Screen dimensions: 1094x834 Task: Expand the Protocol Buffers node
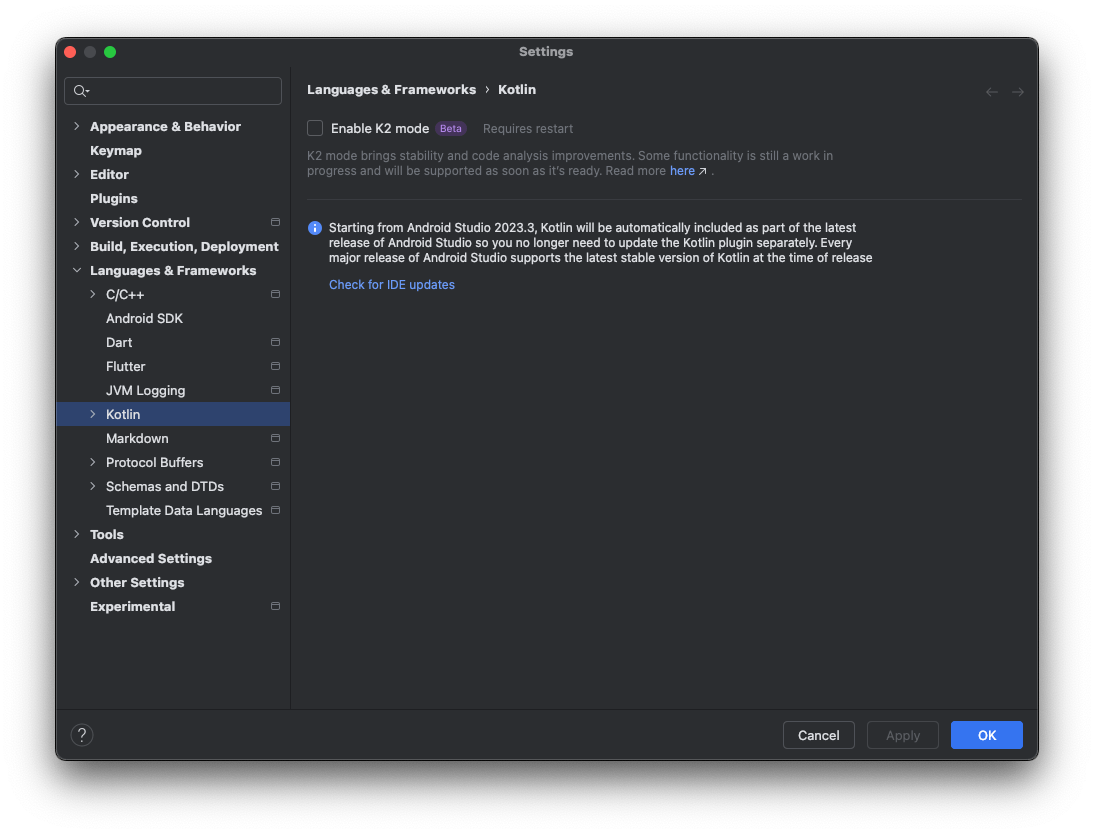coord(93,462)
